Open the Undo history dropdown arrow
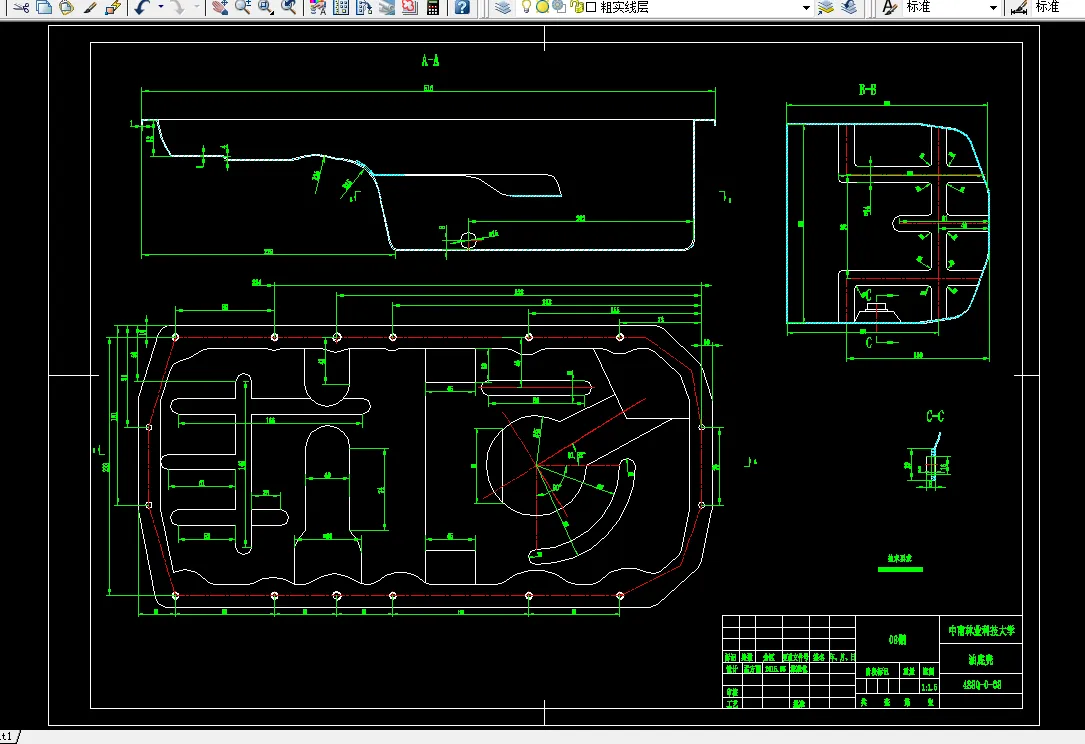This screenshot has width=1085, height=744. 161,8
